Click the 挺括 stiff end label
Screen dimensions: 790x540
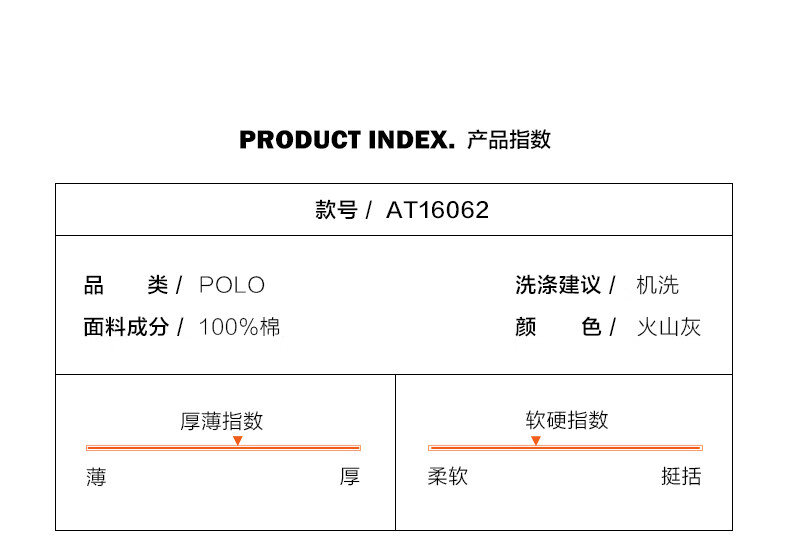coord(681,477)
